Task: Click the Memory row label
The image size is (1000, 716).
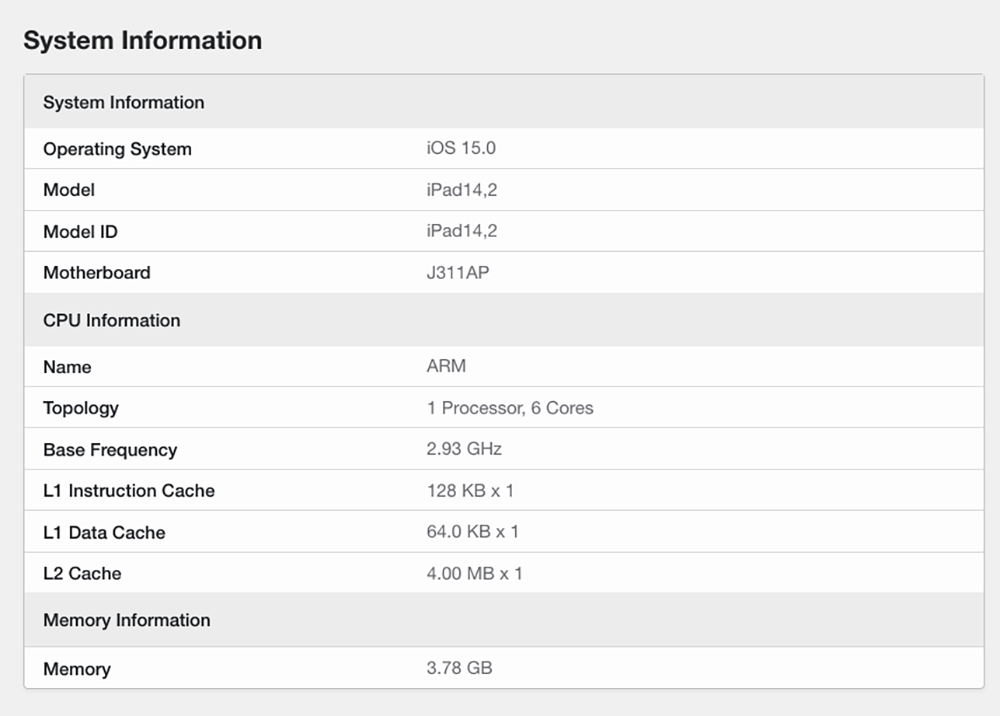Action: [x=77, y=669]
